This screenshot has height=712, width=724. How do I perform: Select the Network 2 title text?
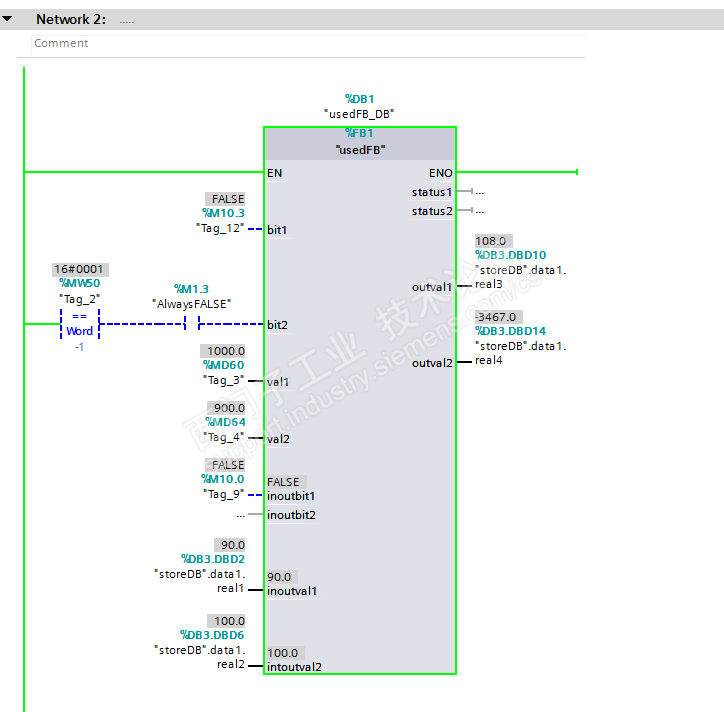(71, 19)
